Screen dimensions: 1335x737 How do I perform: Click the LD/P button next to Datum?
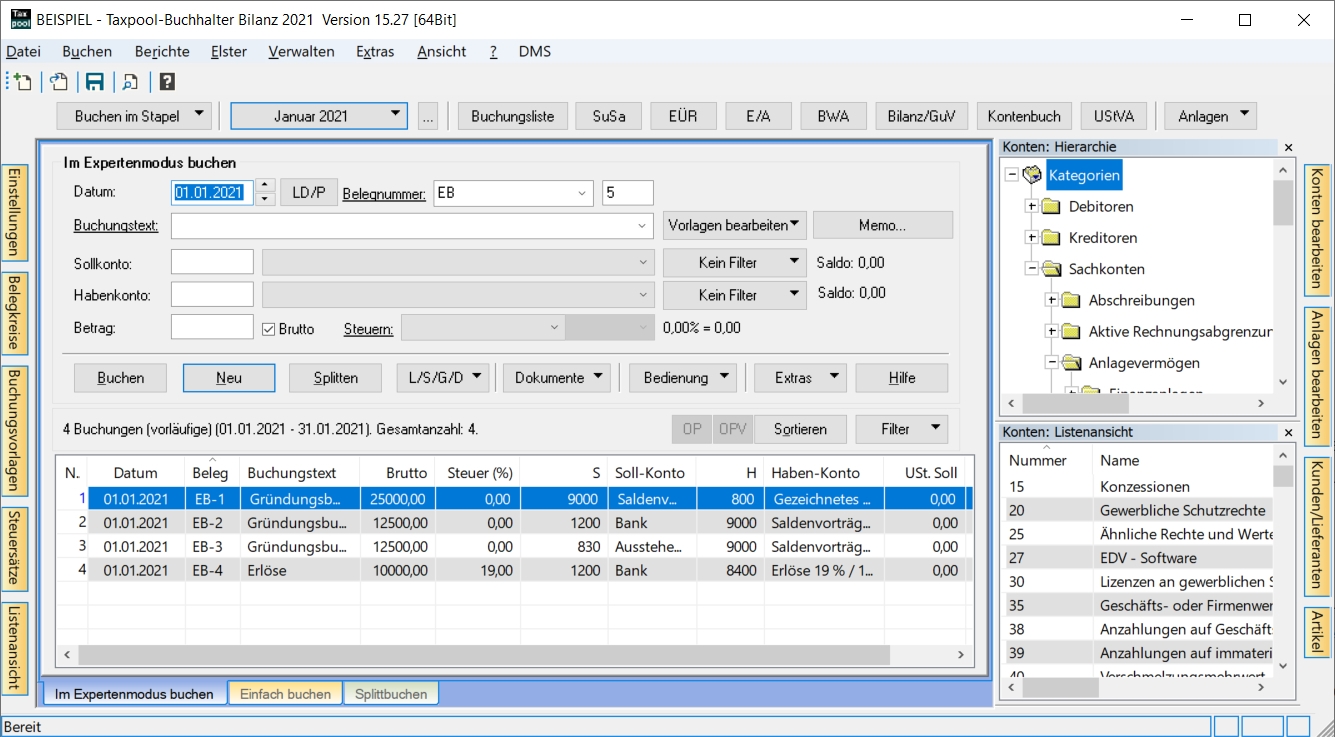point(309,193)
